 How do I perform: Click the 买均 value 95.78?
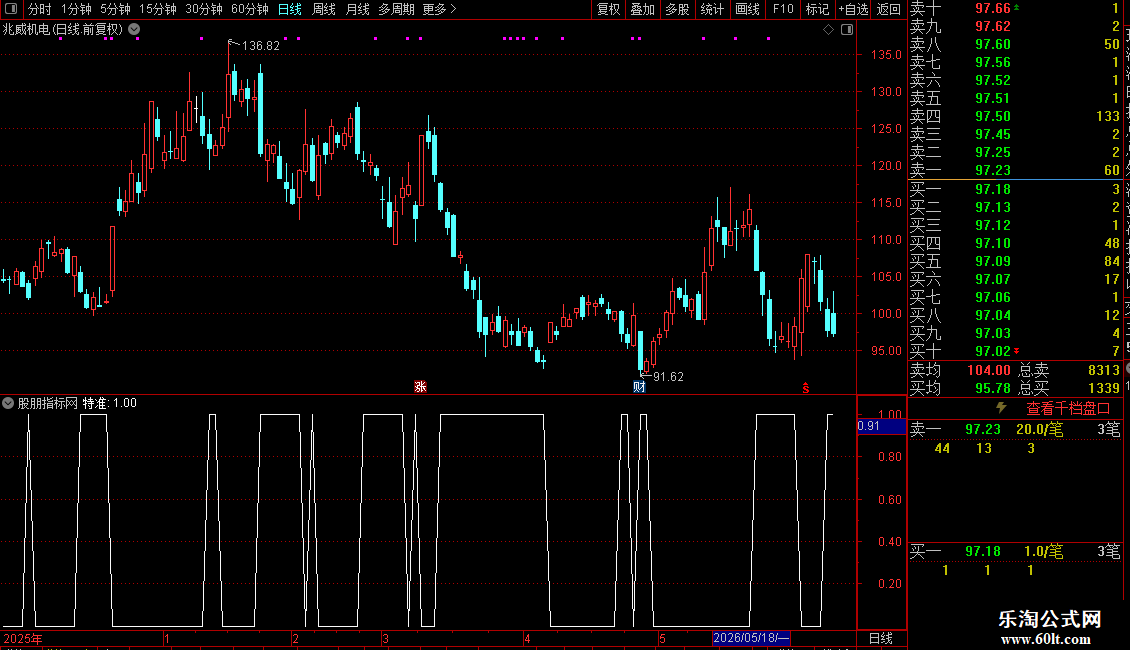[992, 388]
